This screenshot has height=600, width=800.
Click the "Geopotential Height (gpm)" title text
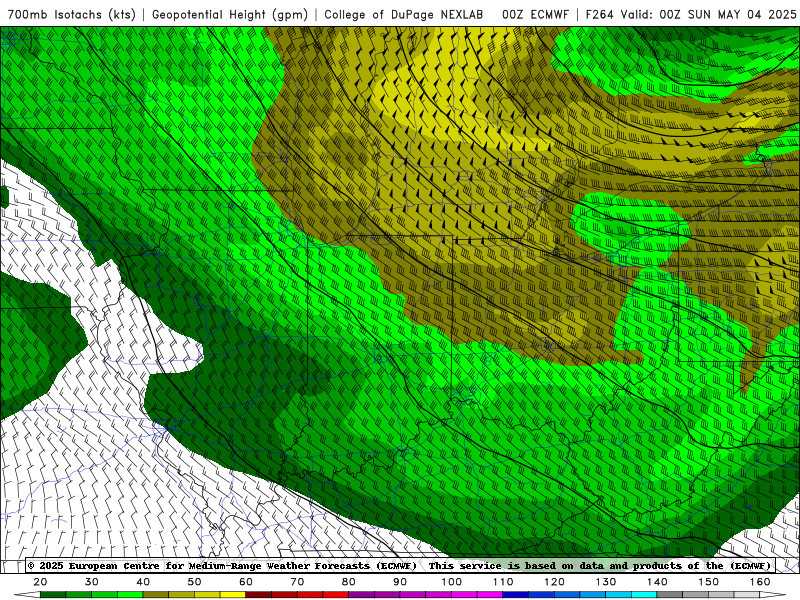pyautogui.click(x=230, y=14)
